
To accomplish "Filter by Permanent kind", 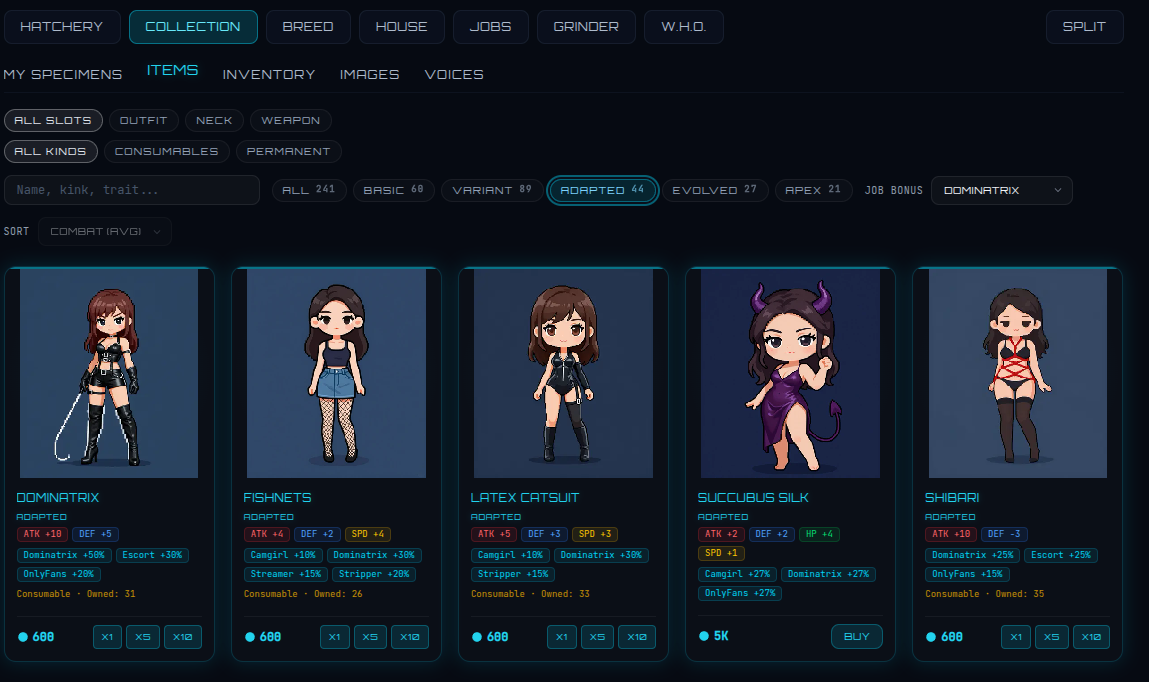I will (289, 151).
